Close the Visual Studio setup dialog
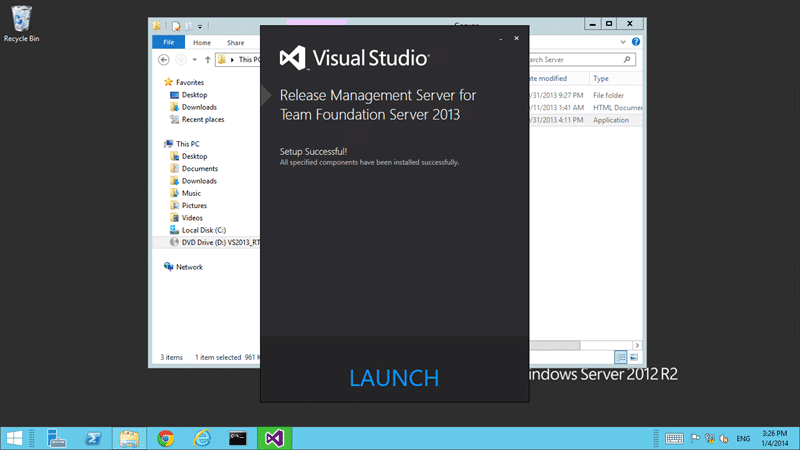 [516, 38]
